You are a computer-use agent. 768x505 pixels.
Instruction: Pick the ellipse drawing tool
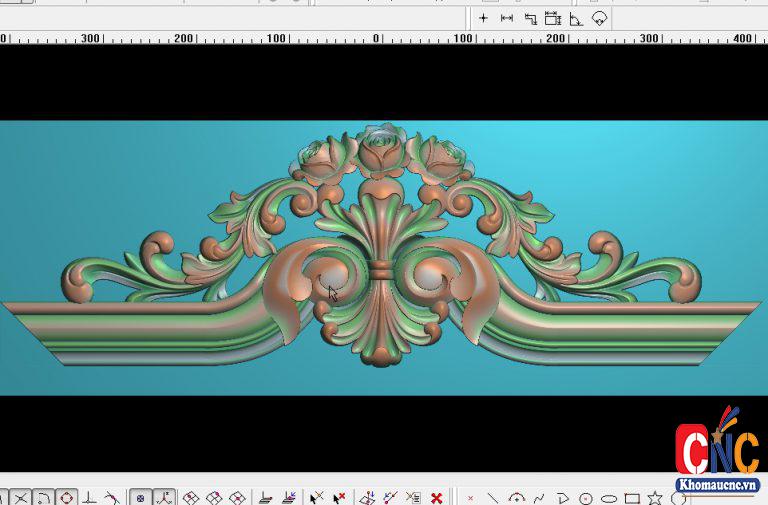click(609, 497)
